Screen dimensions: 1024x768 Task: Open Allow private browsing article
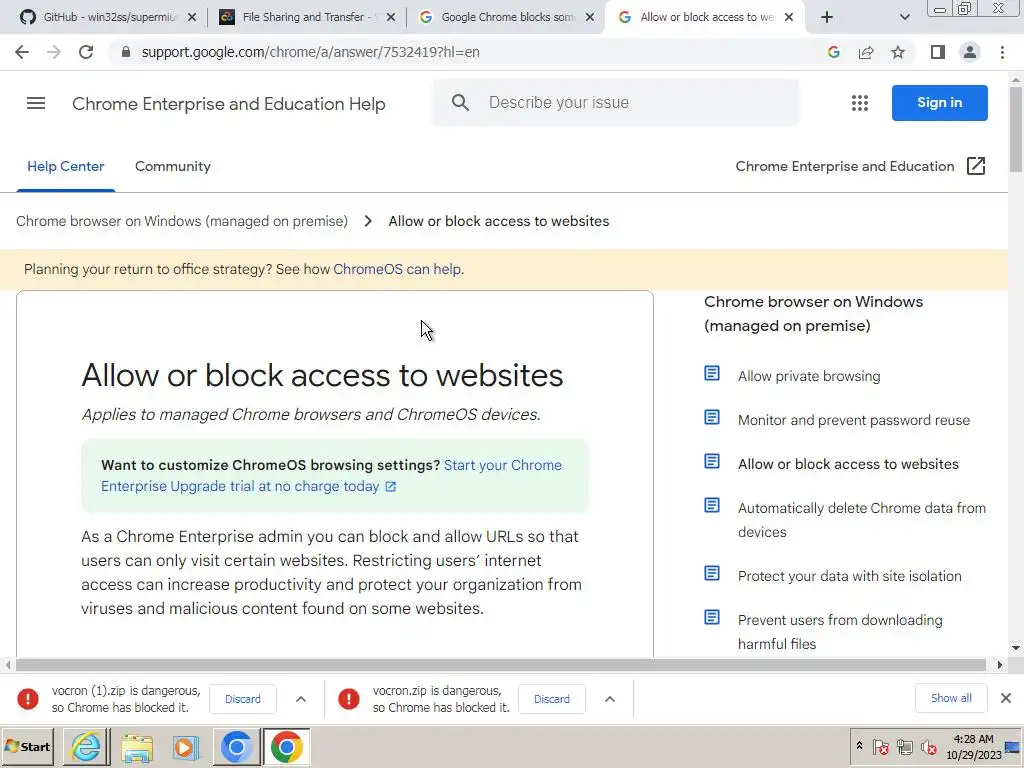[x=808, y=376]
